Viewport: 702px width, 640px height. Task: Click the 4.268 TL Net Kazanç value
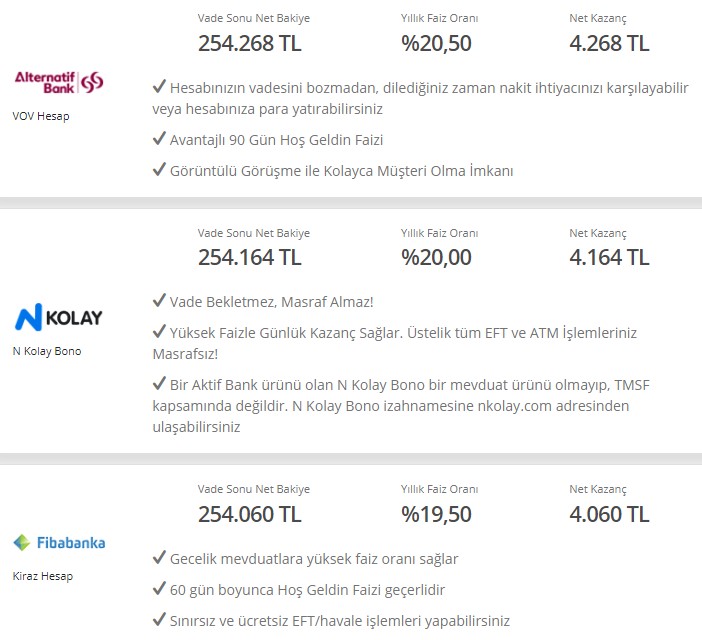[609, 43]
